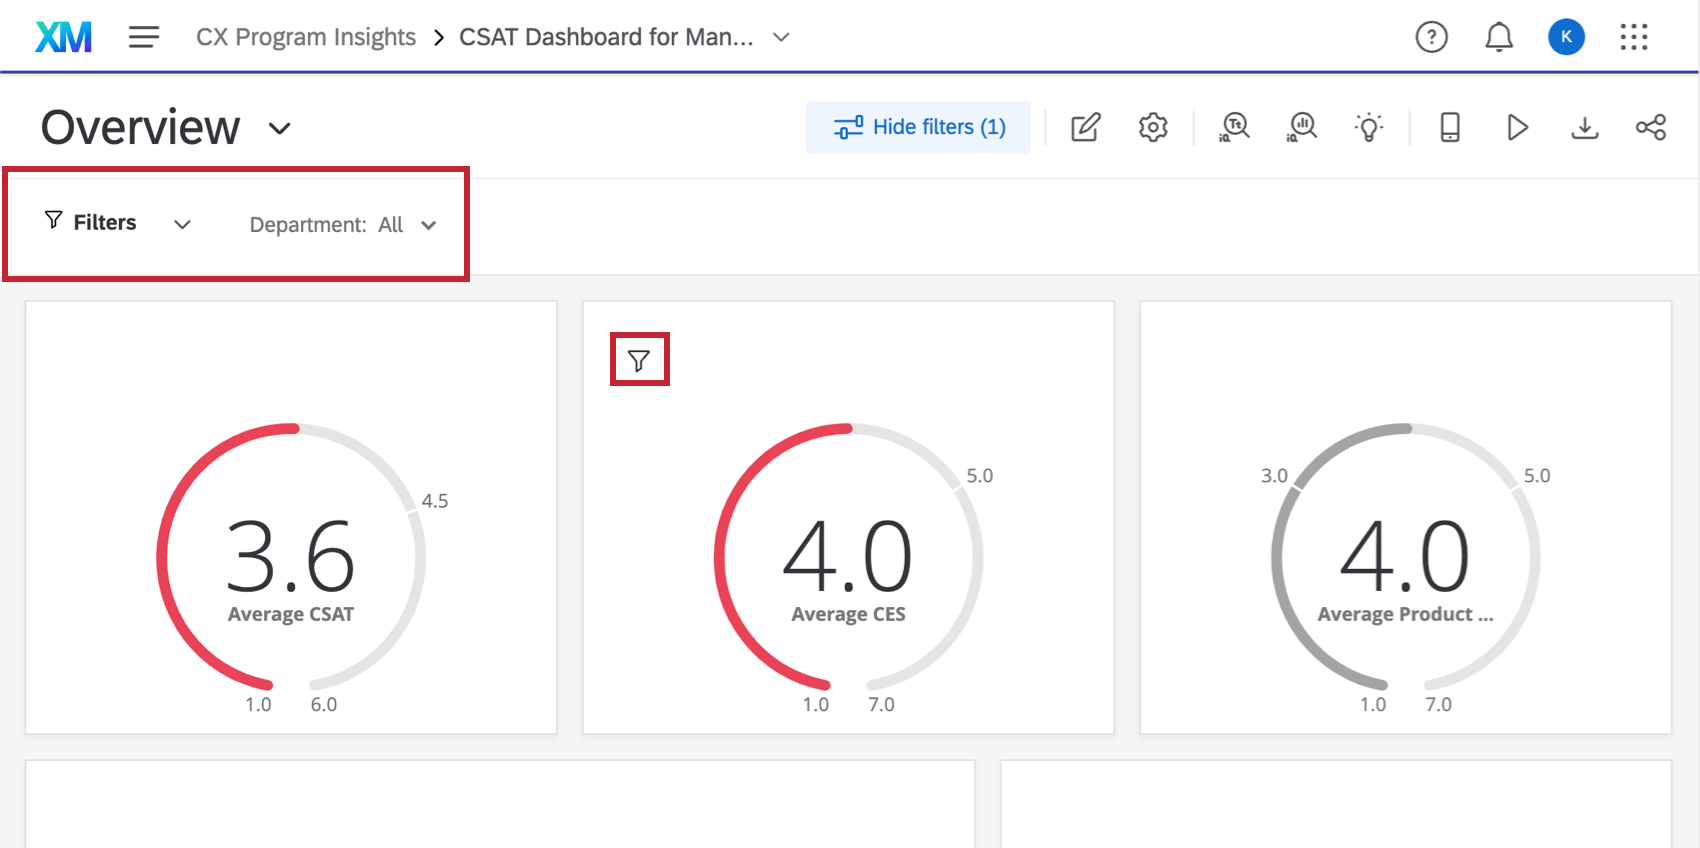The width and height of the screenshot is (1700, 848).
Task: Click the XM logo
Action: (63, 37)
